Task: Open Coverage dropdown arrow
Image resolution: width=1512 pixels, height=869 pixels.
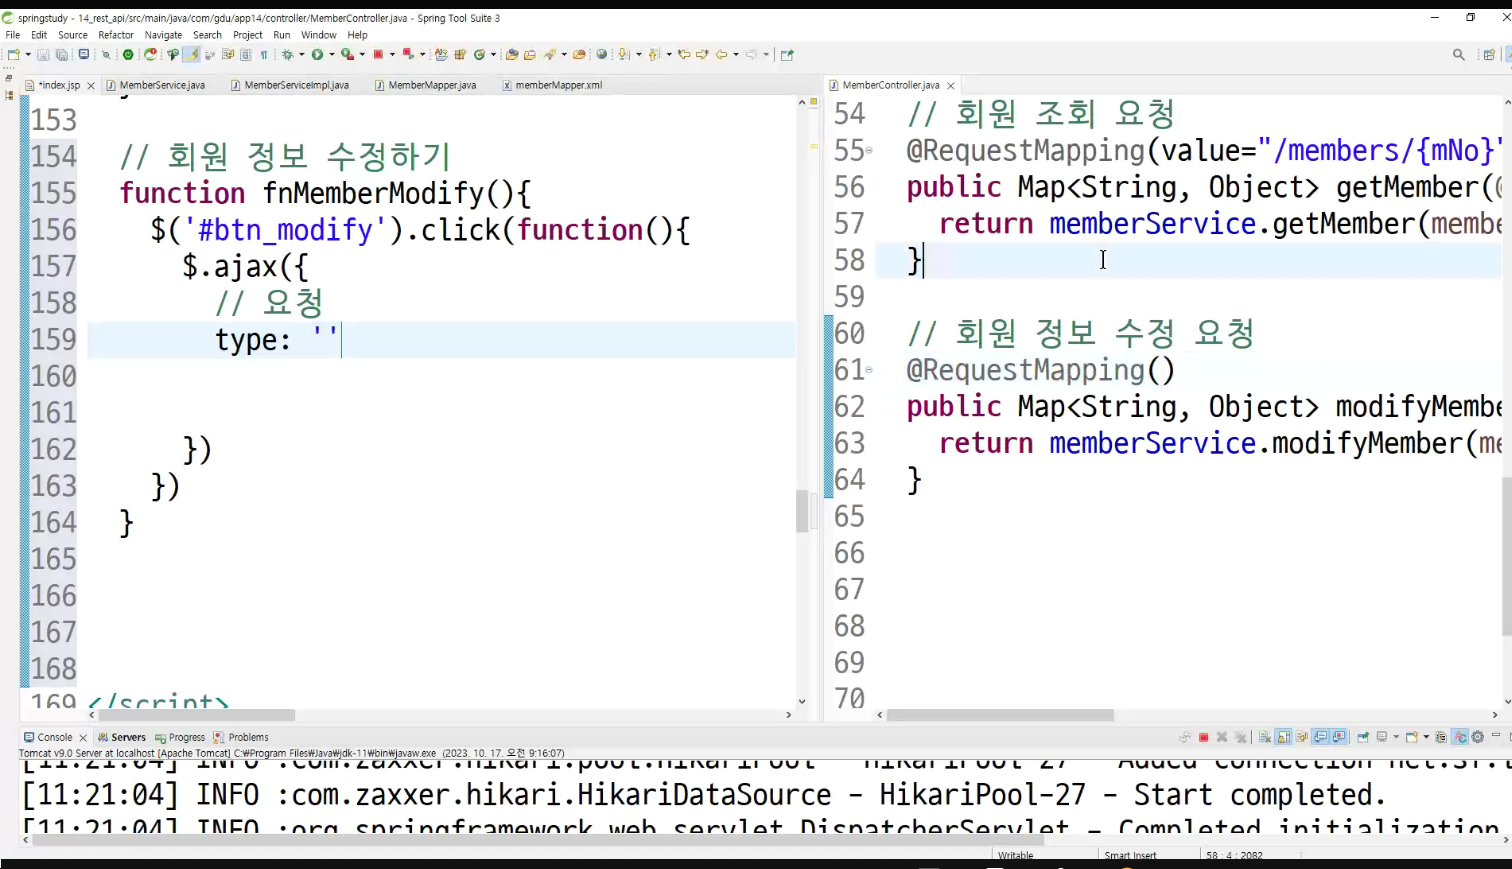Action: [x=362, y=55]
